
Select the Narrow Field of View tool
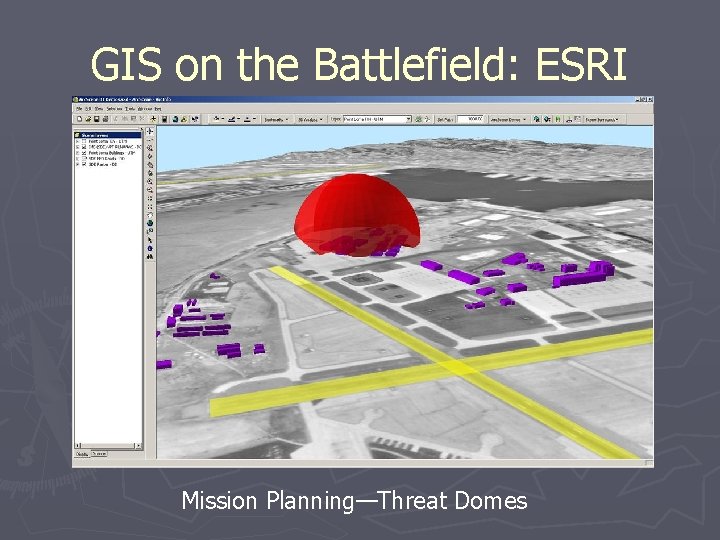pos(150,198)
